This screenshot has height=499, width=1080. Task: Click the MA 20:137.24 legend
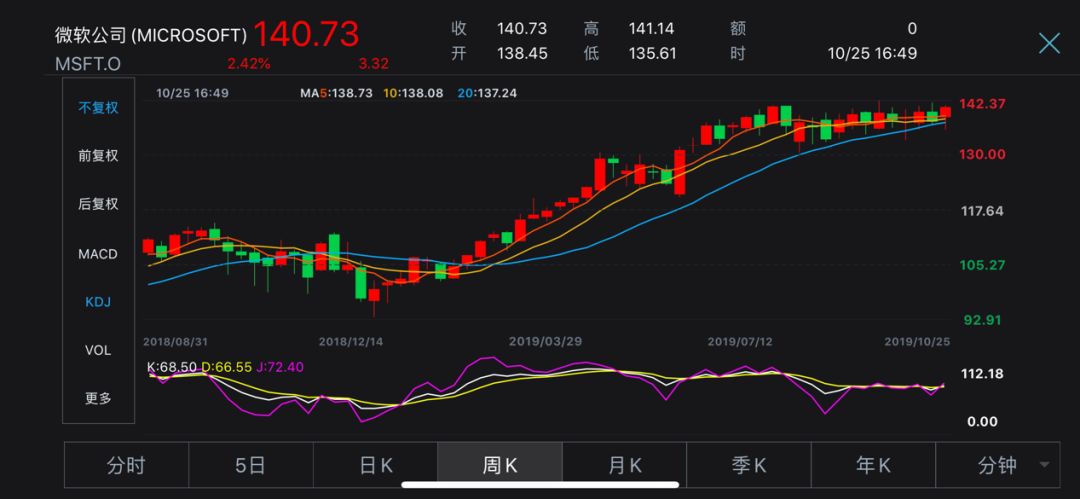coord(486,92)
